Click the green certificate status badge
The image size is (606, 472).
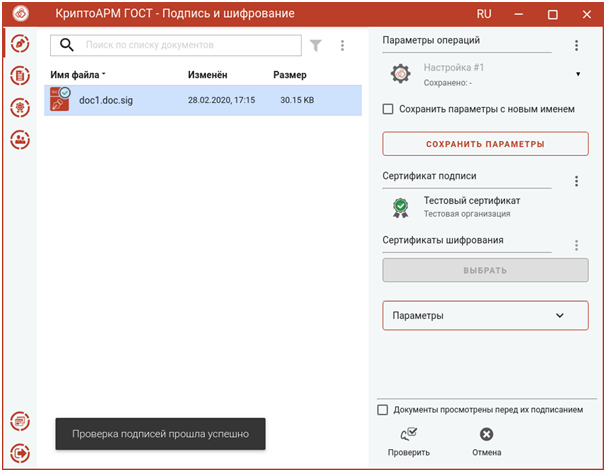tap(401, 208)
